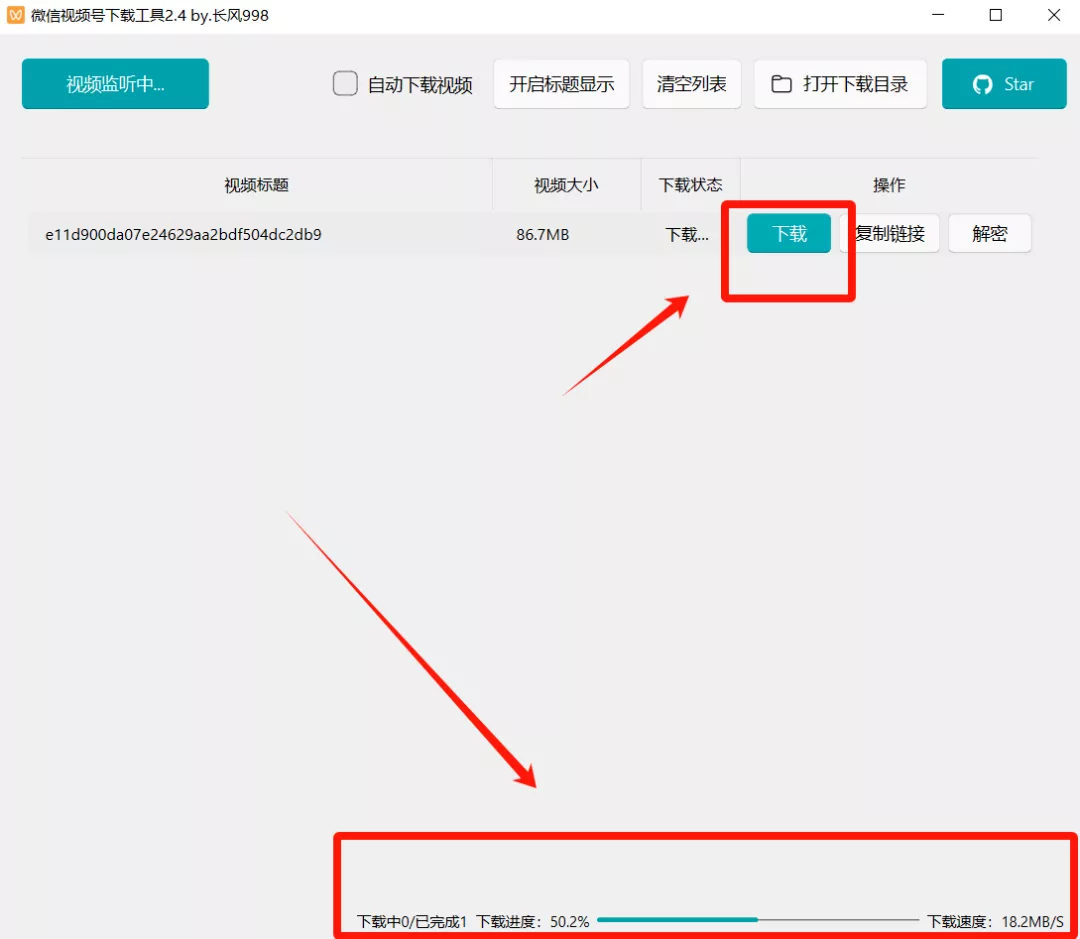Click 下载进度: 50.2% status text
The height and width of the screenshot is (939, 1080).
(x=532, y=922)
